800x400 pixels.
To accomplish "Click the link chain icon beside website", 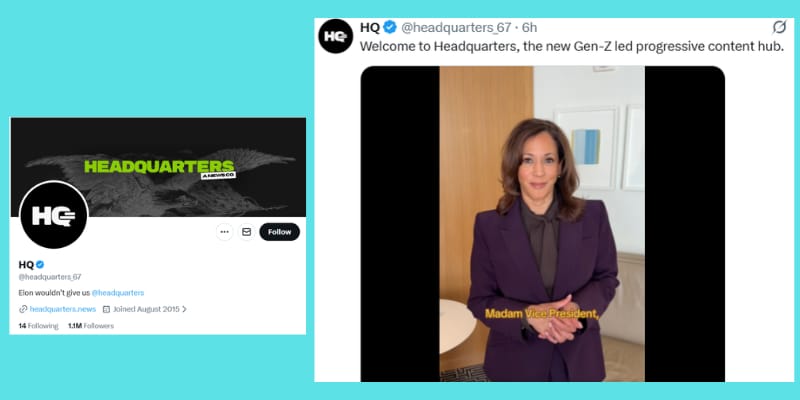I will click(23, 309).
